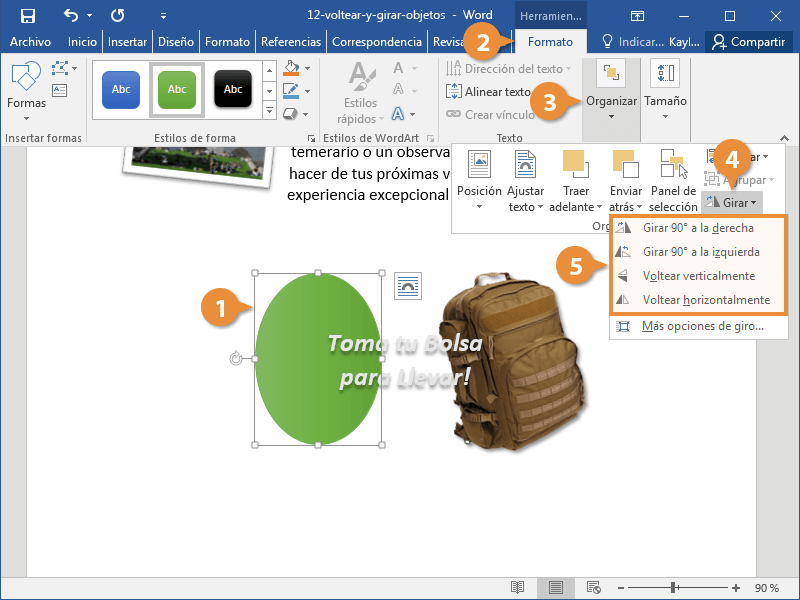Expand the Girar dropdown
The image size is (800, 600).
click(x=732, y=202)
